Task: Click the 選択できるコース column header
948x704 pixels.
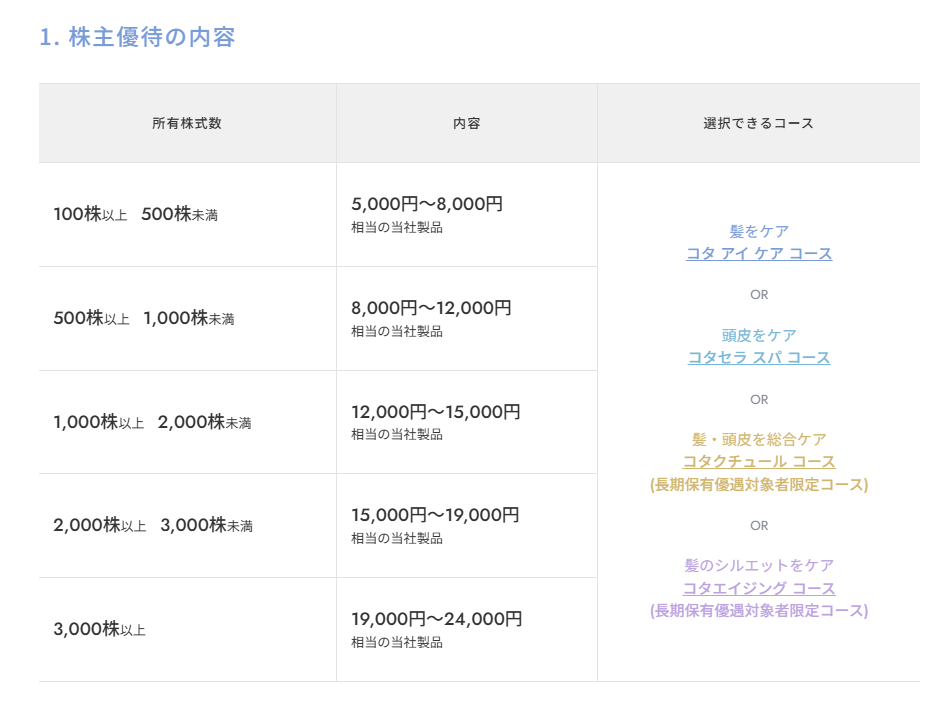Action: tap(758, 123)
